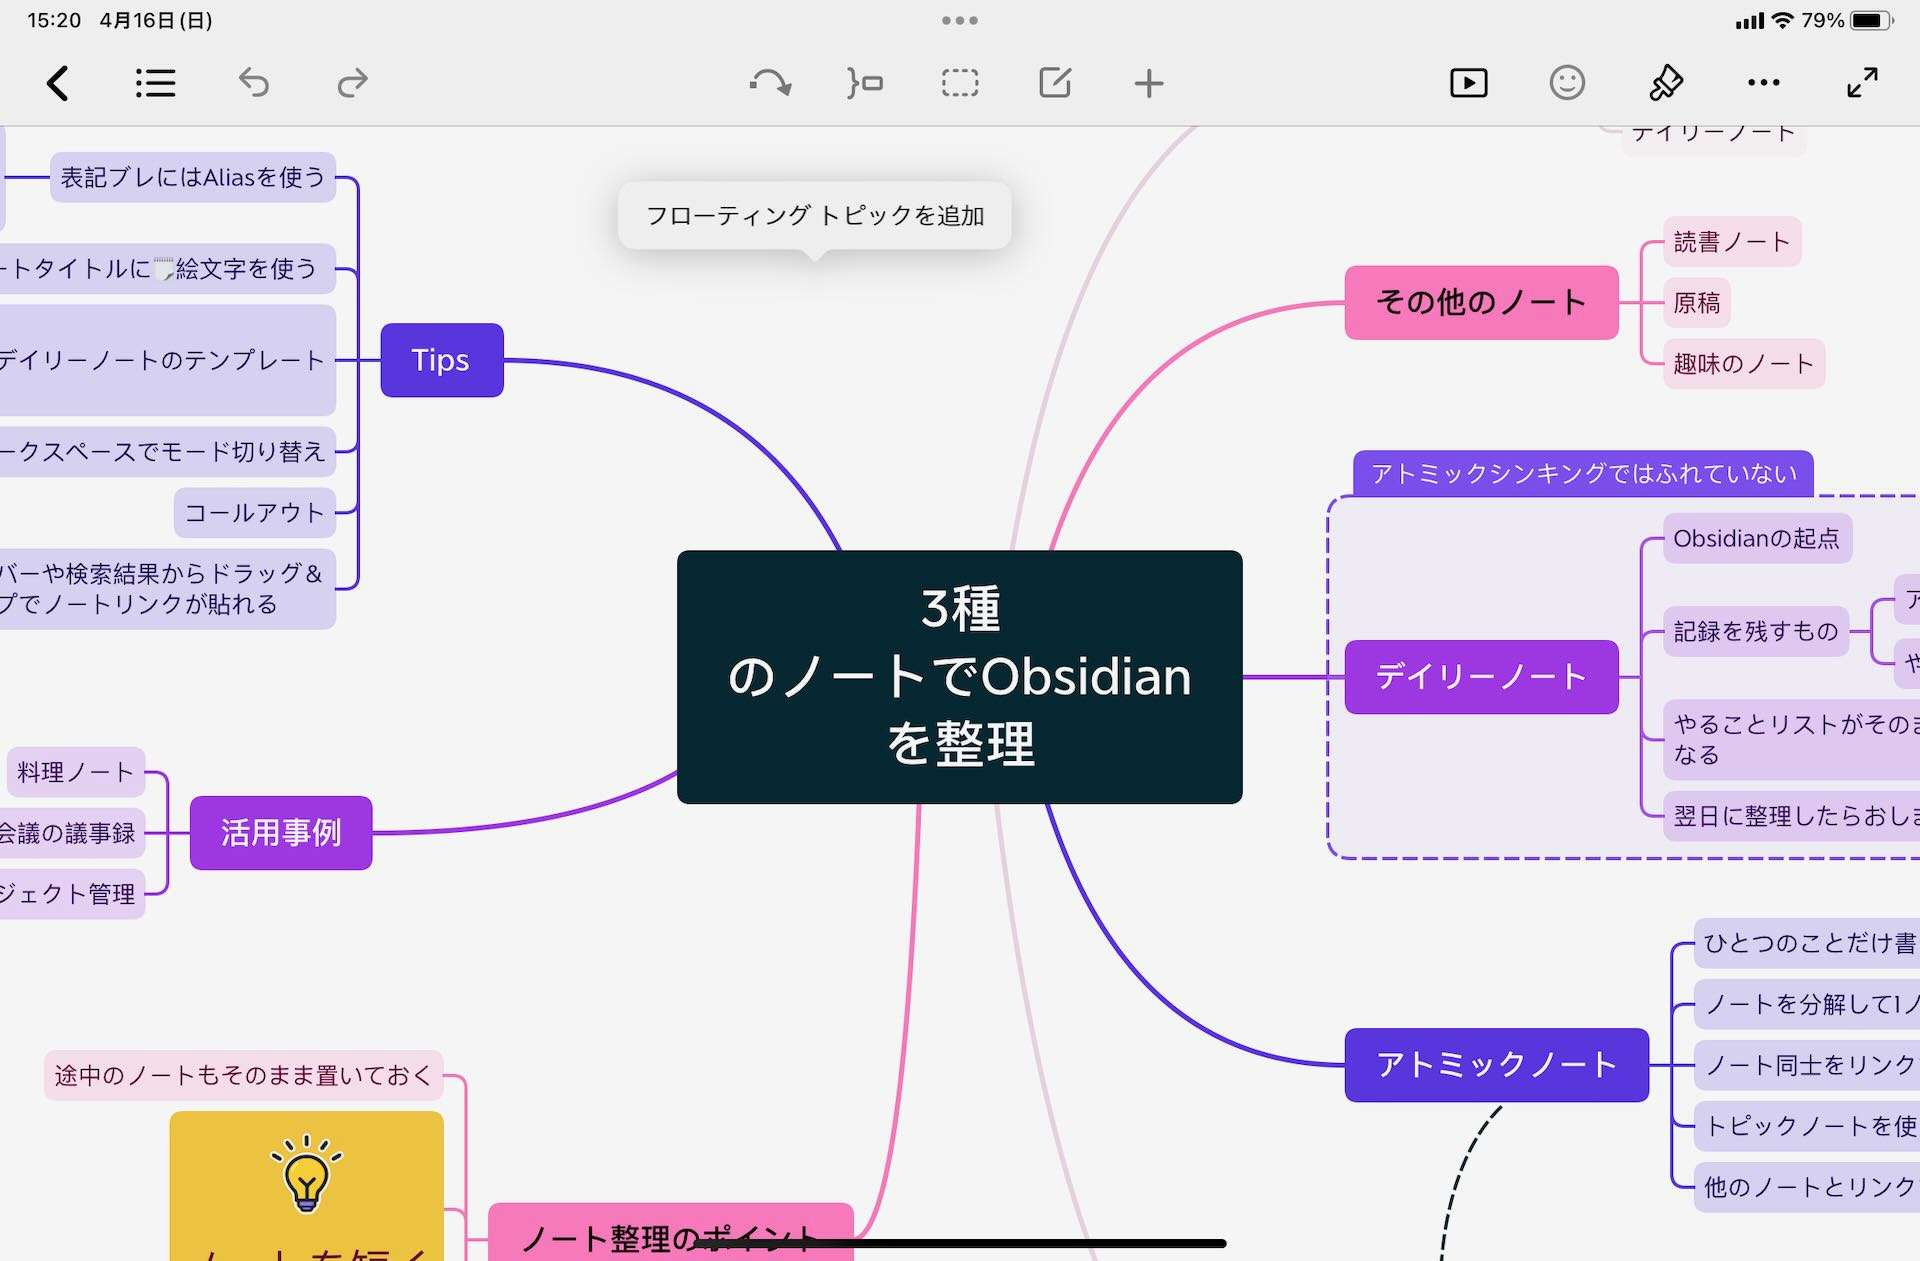
Task: Tap the plus insert icon
Action: click(x=1149, y=83)
